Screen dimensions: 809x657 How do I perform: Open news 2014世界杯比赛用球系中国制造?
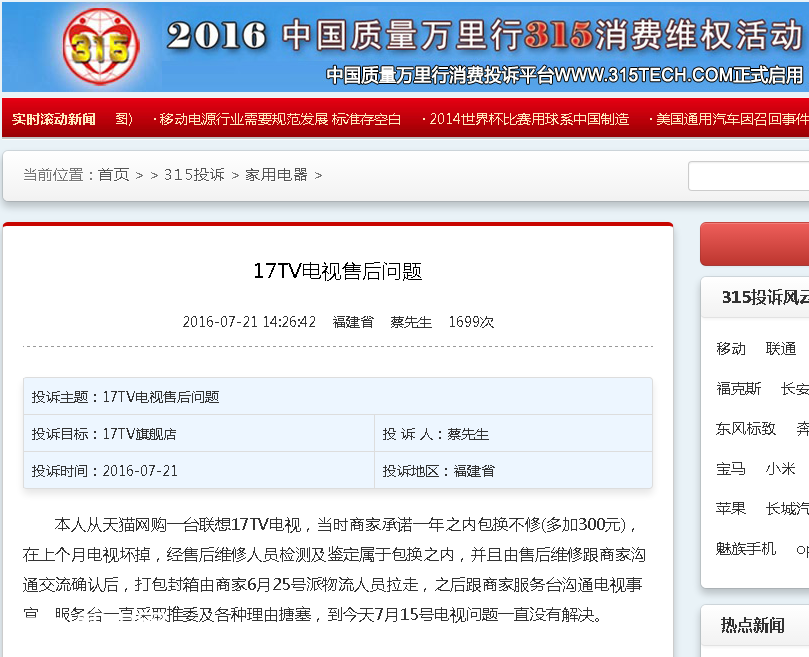[x=528, y=119]
